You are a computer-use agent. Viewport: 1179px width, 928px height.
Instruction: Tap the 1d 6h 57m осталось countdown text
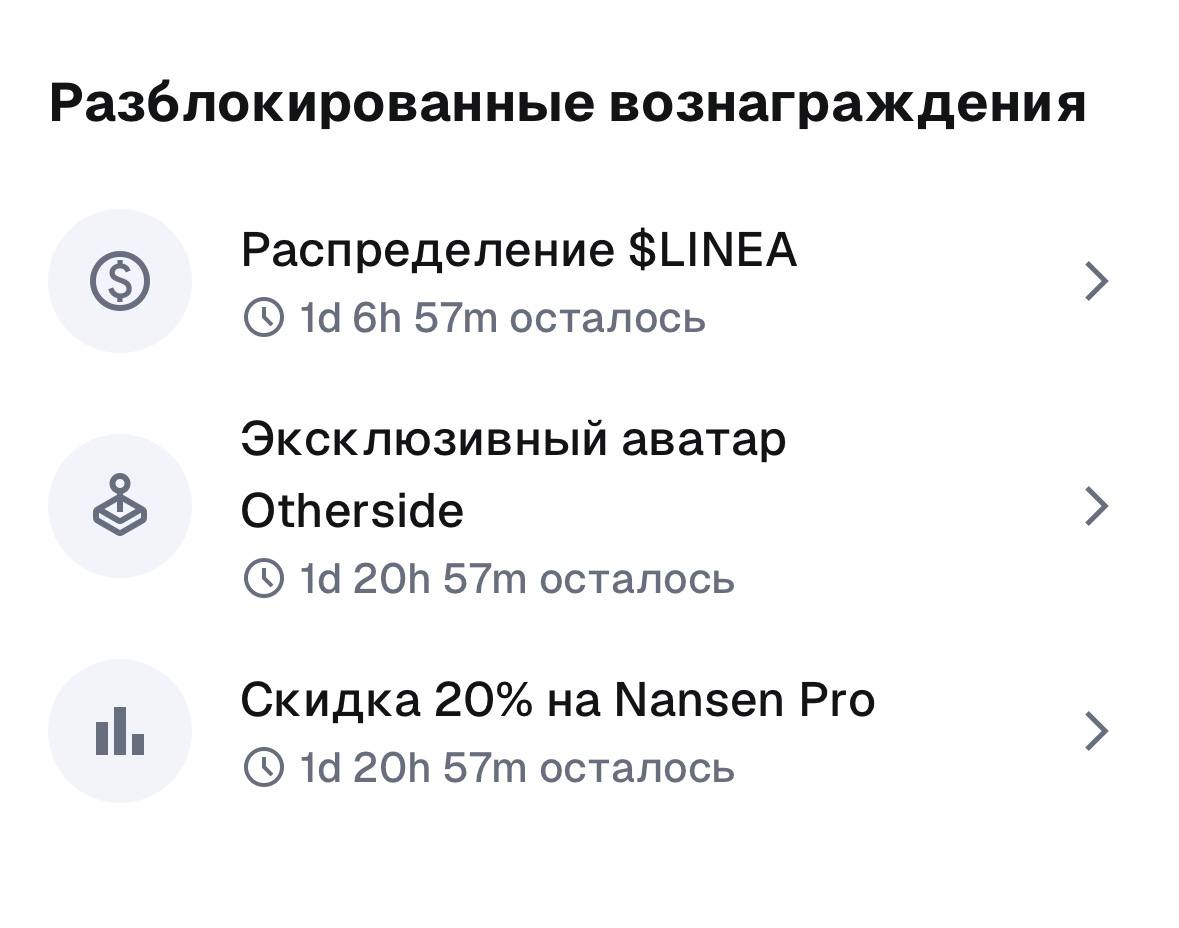click(x=500, y=318)
